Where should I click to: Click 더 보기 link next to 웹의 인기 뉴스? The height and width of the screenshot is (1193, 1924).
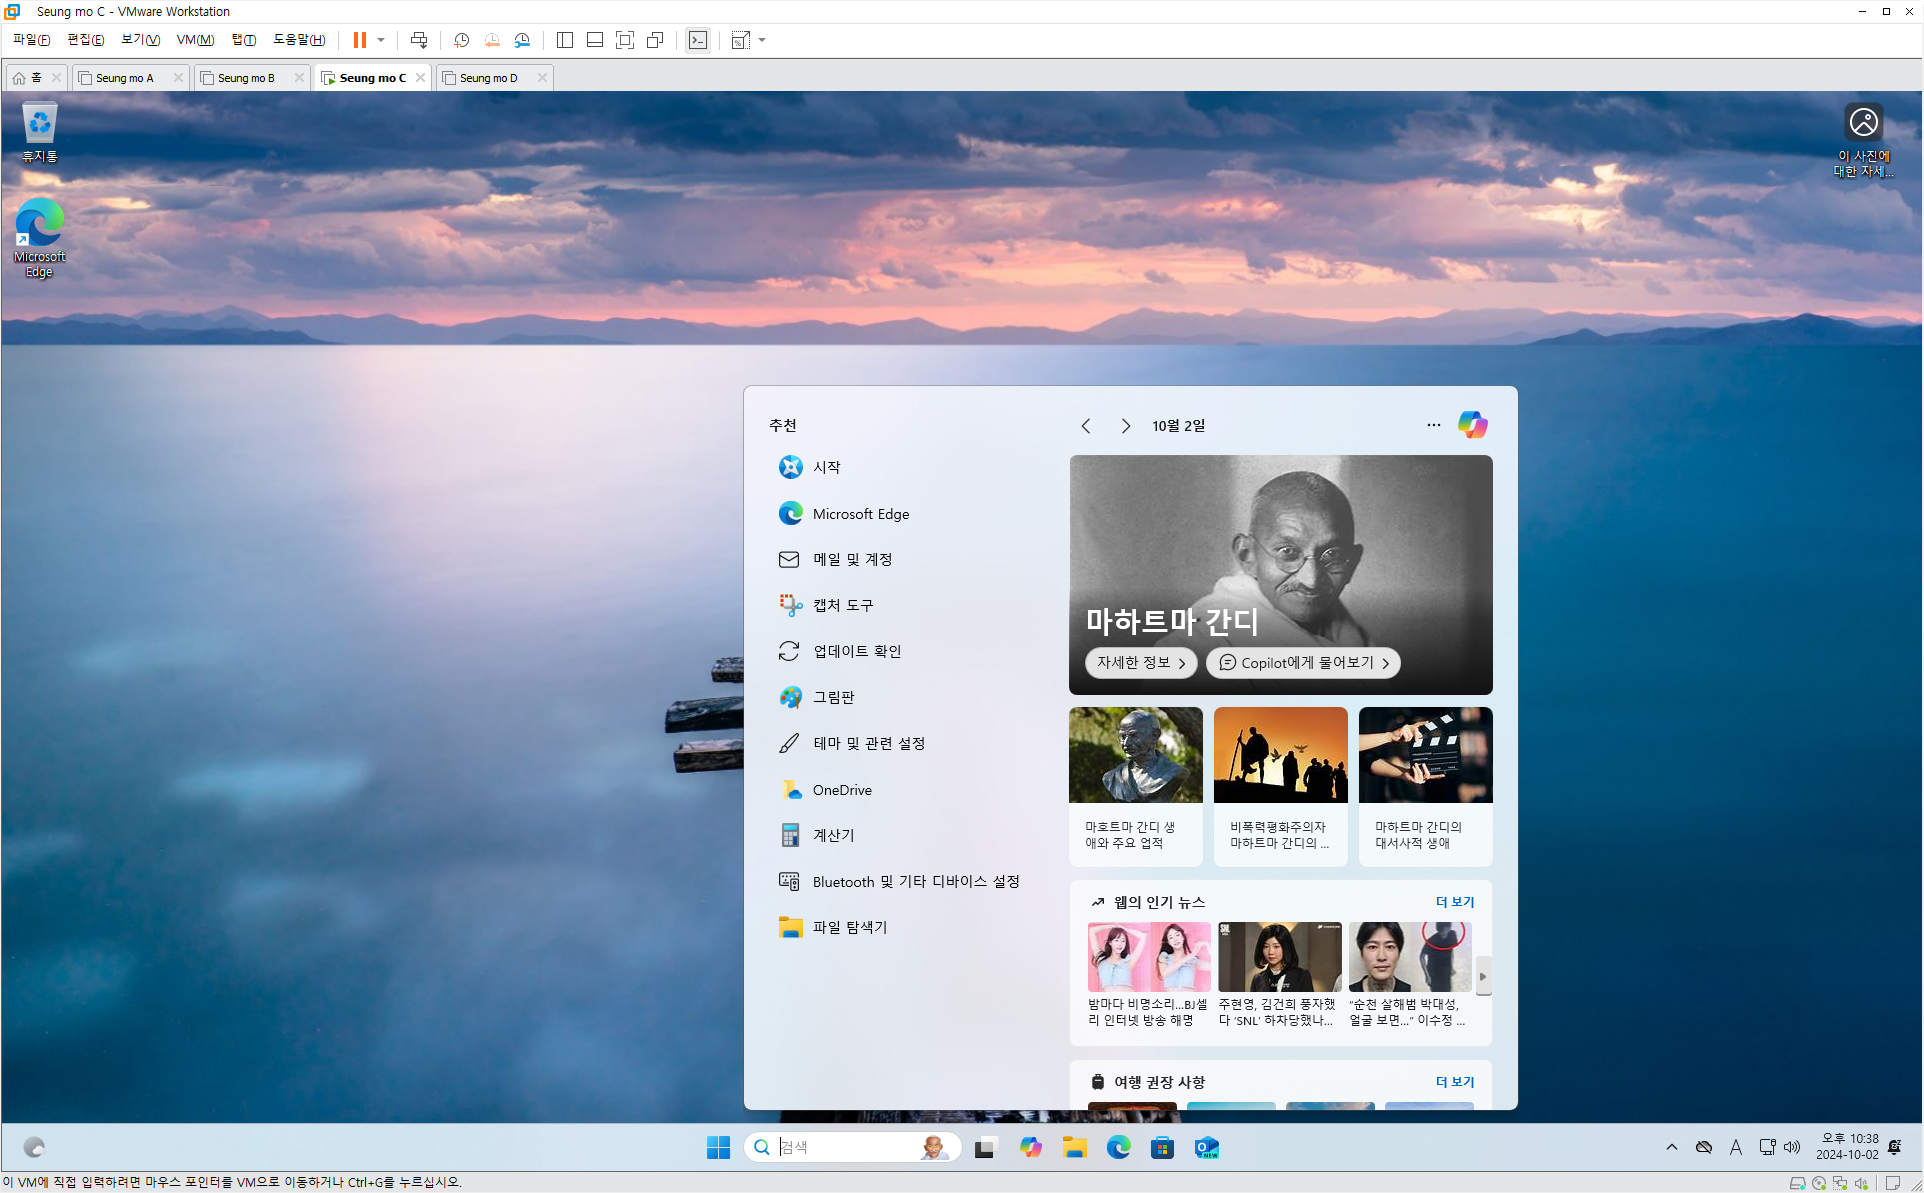point(1455,902)
